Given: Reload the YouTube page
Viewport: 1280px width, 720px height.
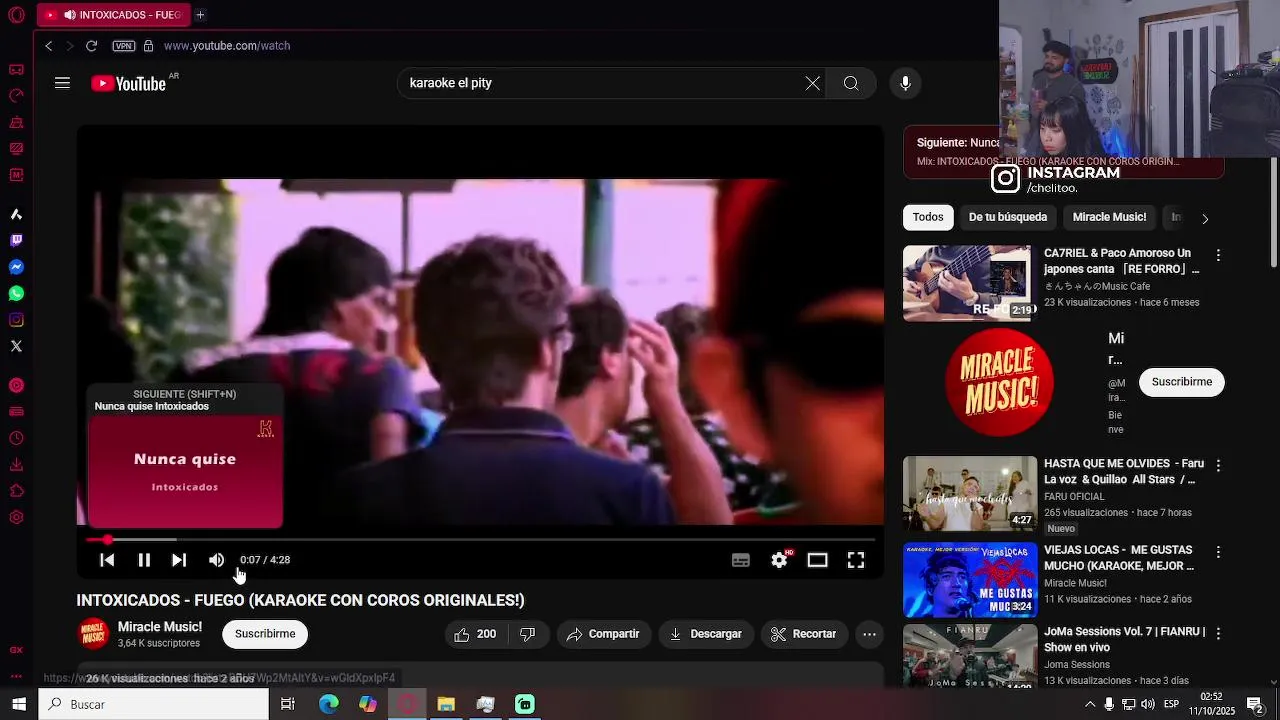Looking at the screenshot, I should pos(91,46).
